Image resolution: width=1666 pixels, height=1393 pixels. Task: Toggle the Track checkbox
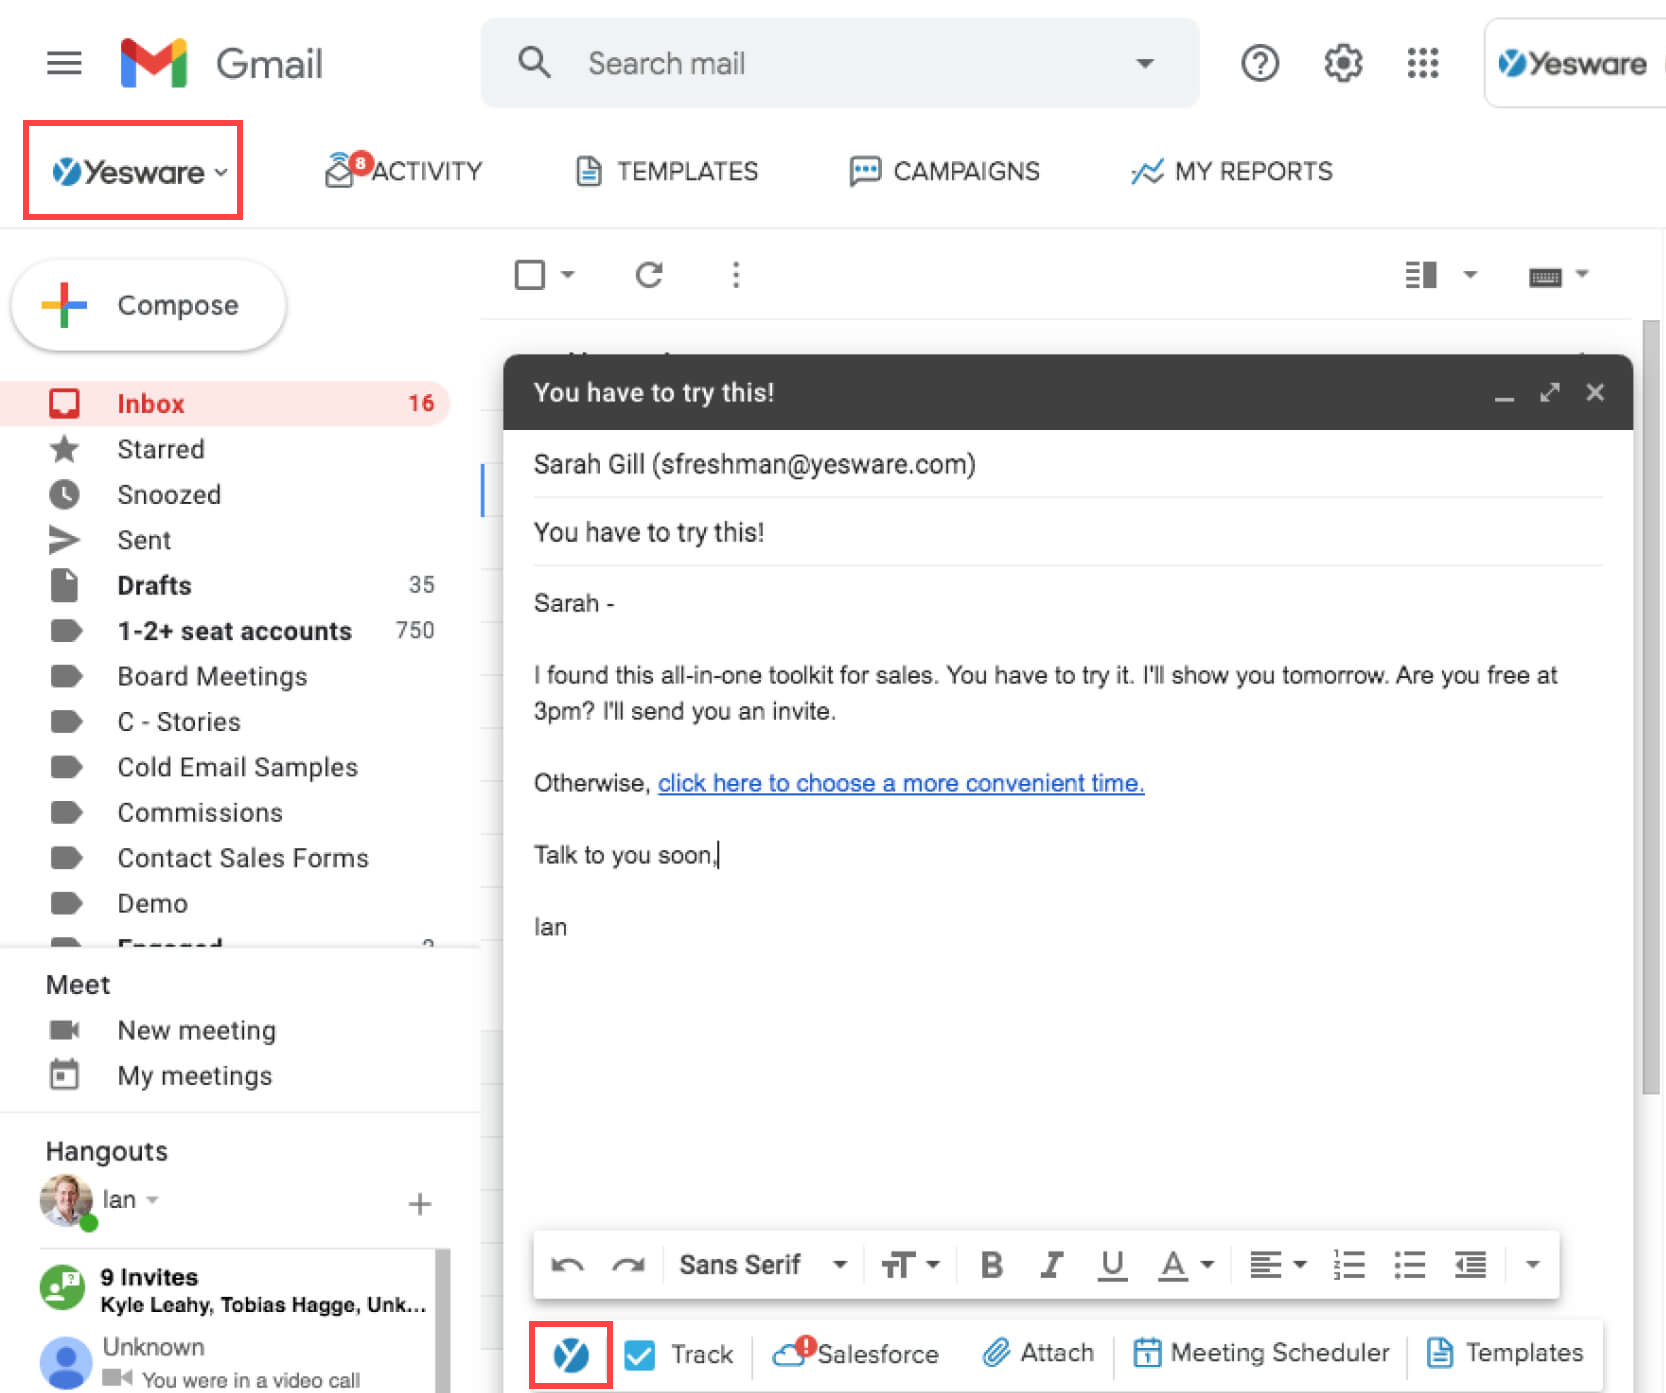click(x=639, y=1355)
